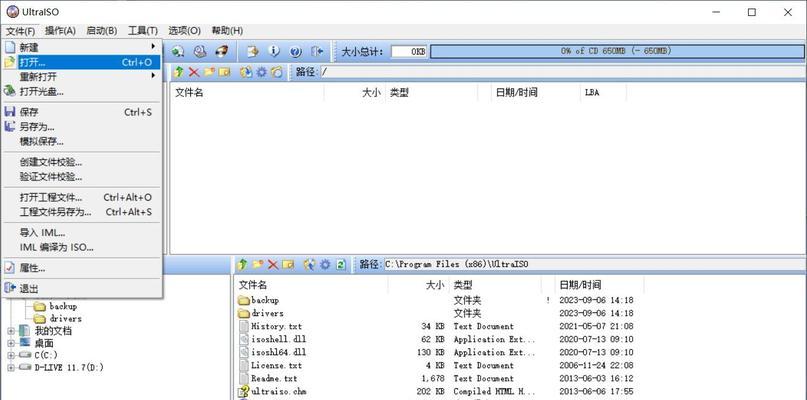The height and width of the screenshot is (400, 807).
Task: Click the blue help question-mark icon
Action: click(295, 51)
